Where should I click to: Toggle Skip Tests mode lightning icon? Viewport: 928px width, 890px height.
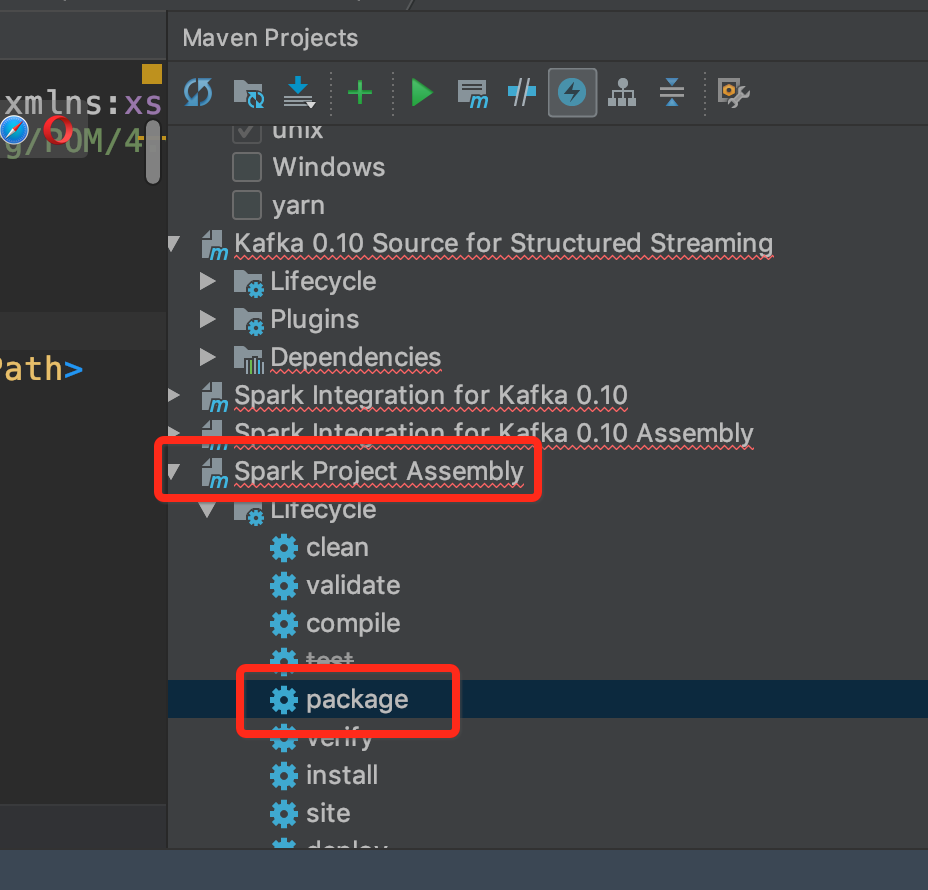(x=572, y=92)
